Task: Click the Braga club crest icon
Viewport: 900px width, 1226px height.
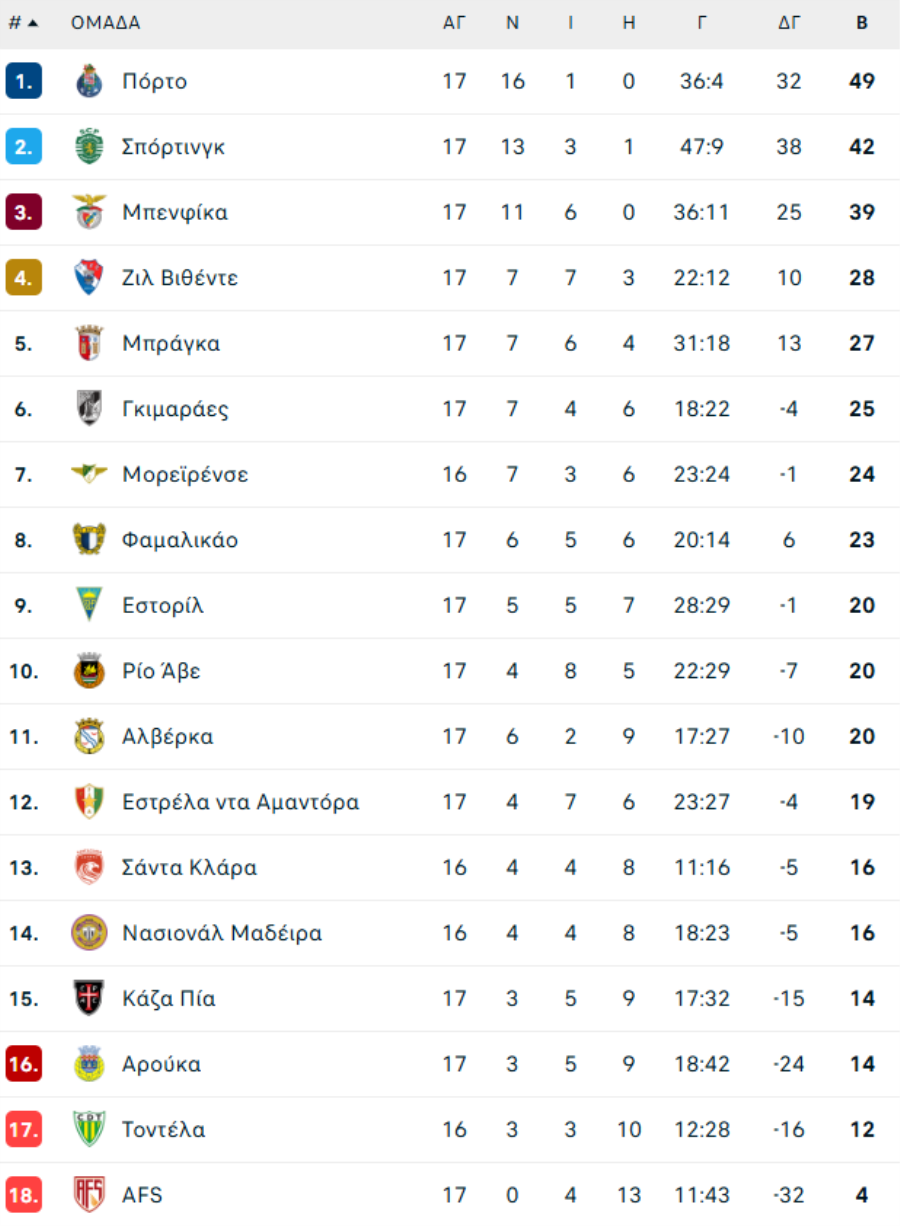Action: click(x=89, y=343)
